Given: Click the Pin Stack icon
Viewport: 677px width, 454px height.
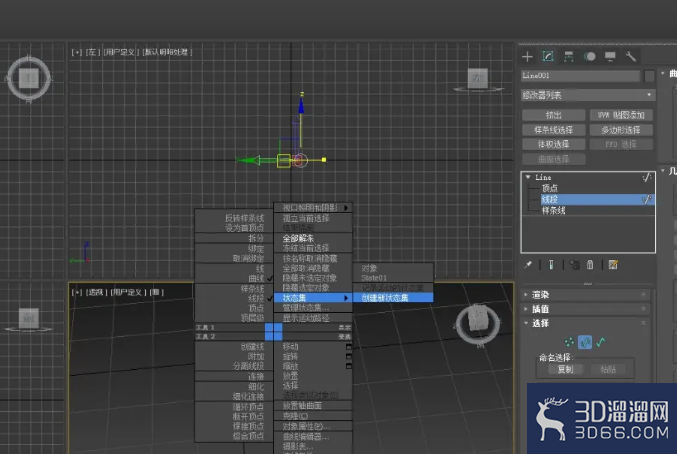Looking at the screenshot, I should click(x=528, y=265).
